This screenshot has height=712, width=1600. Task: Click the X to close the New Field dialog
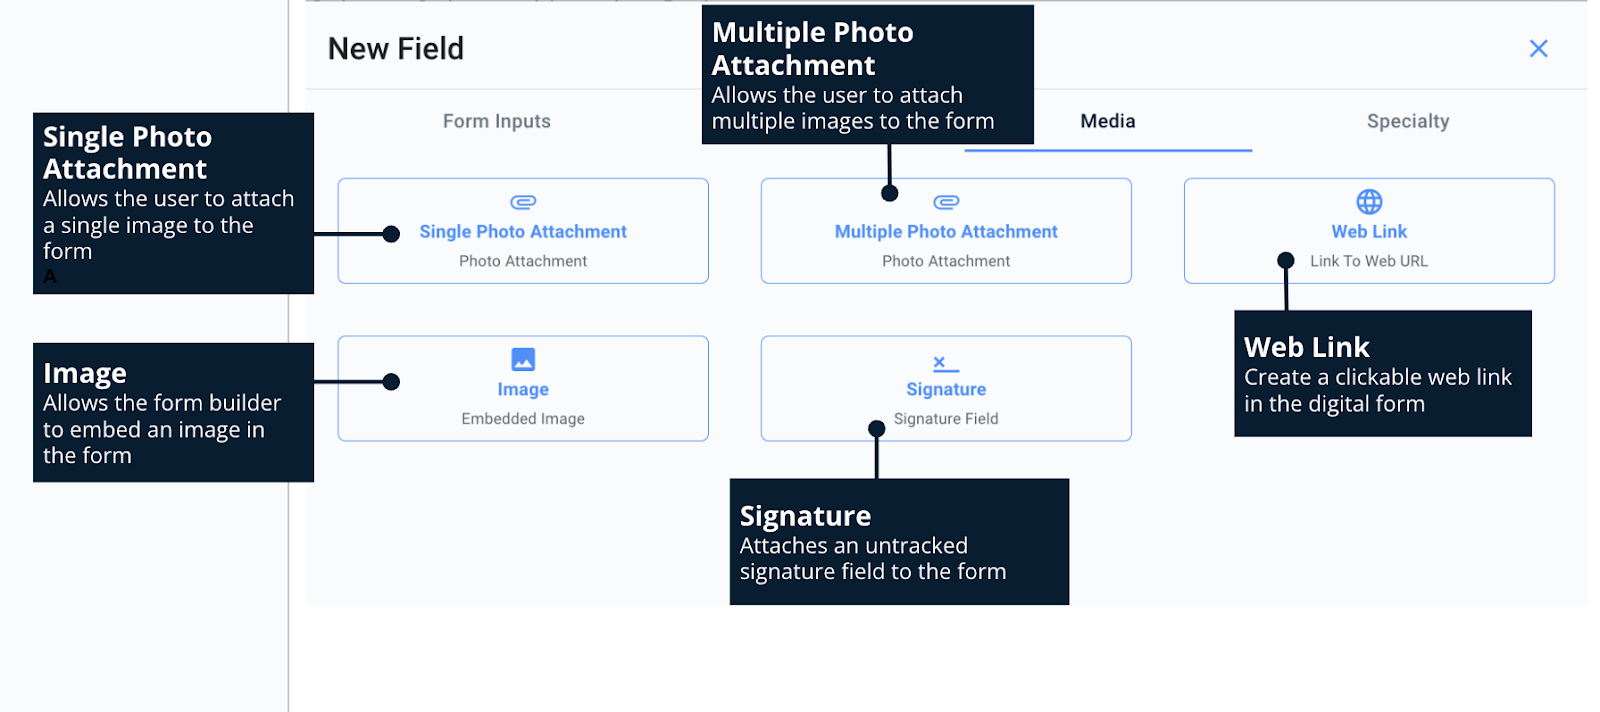tap(1538, 48)
